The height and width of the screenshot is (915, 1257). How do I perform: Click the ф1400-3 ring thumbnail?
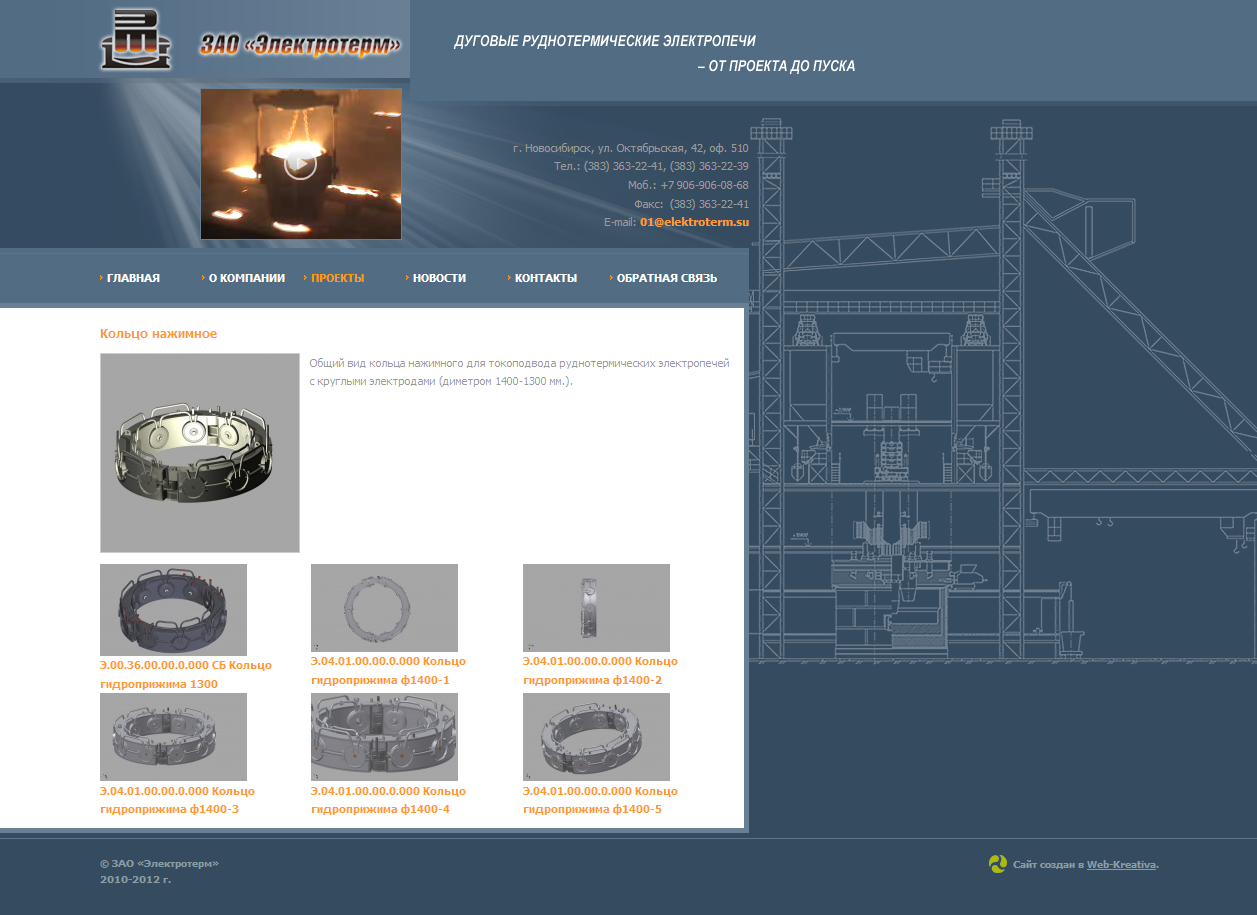(173, 736)
